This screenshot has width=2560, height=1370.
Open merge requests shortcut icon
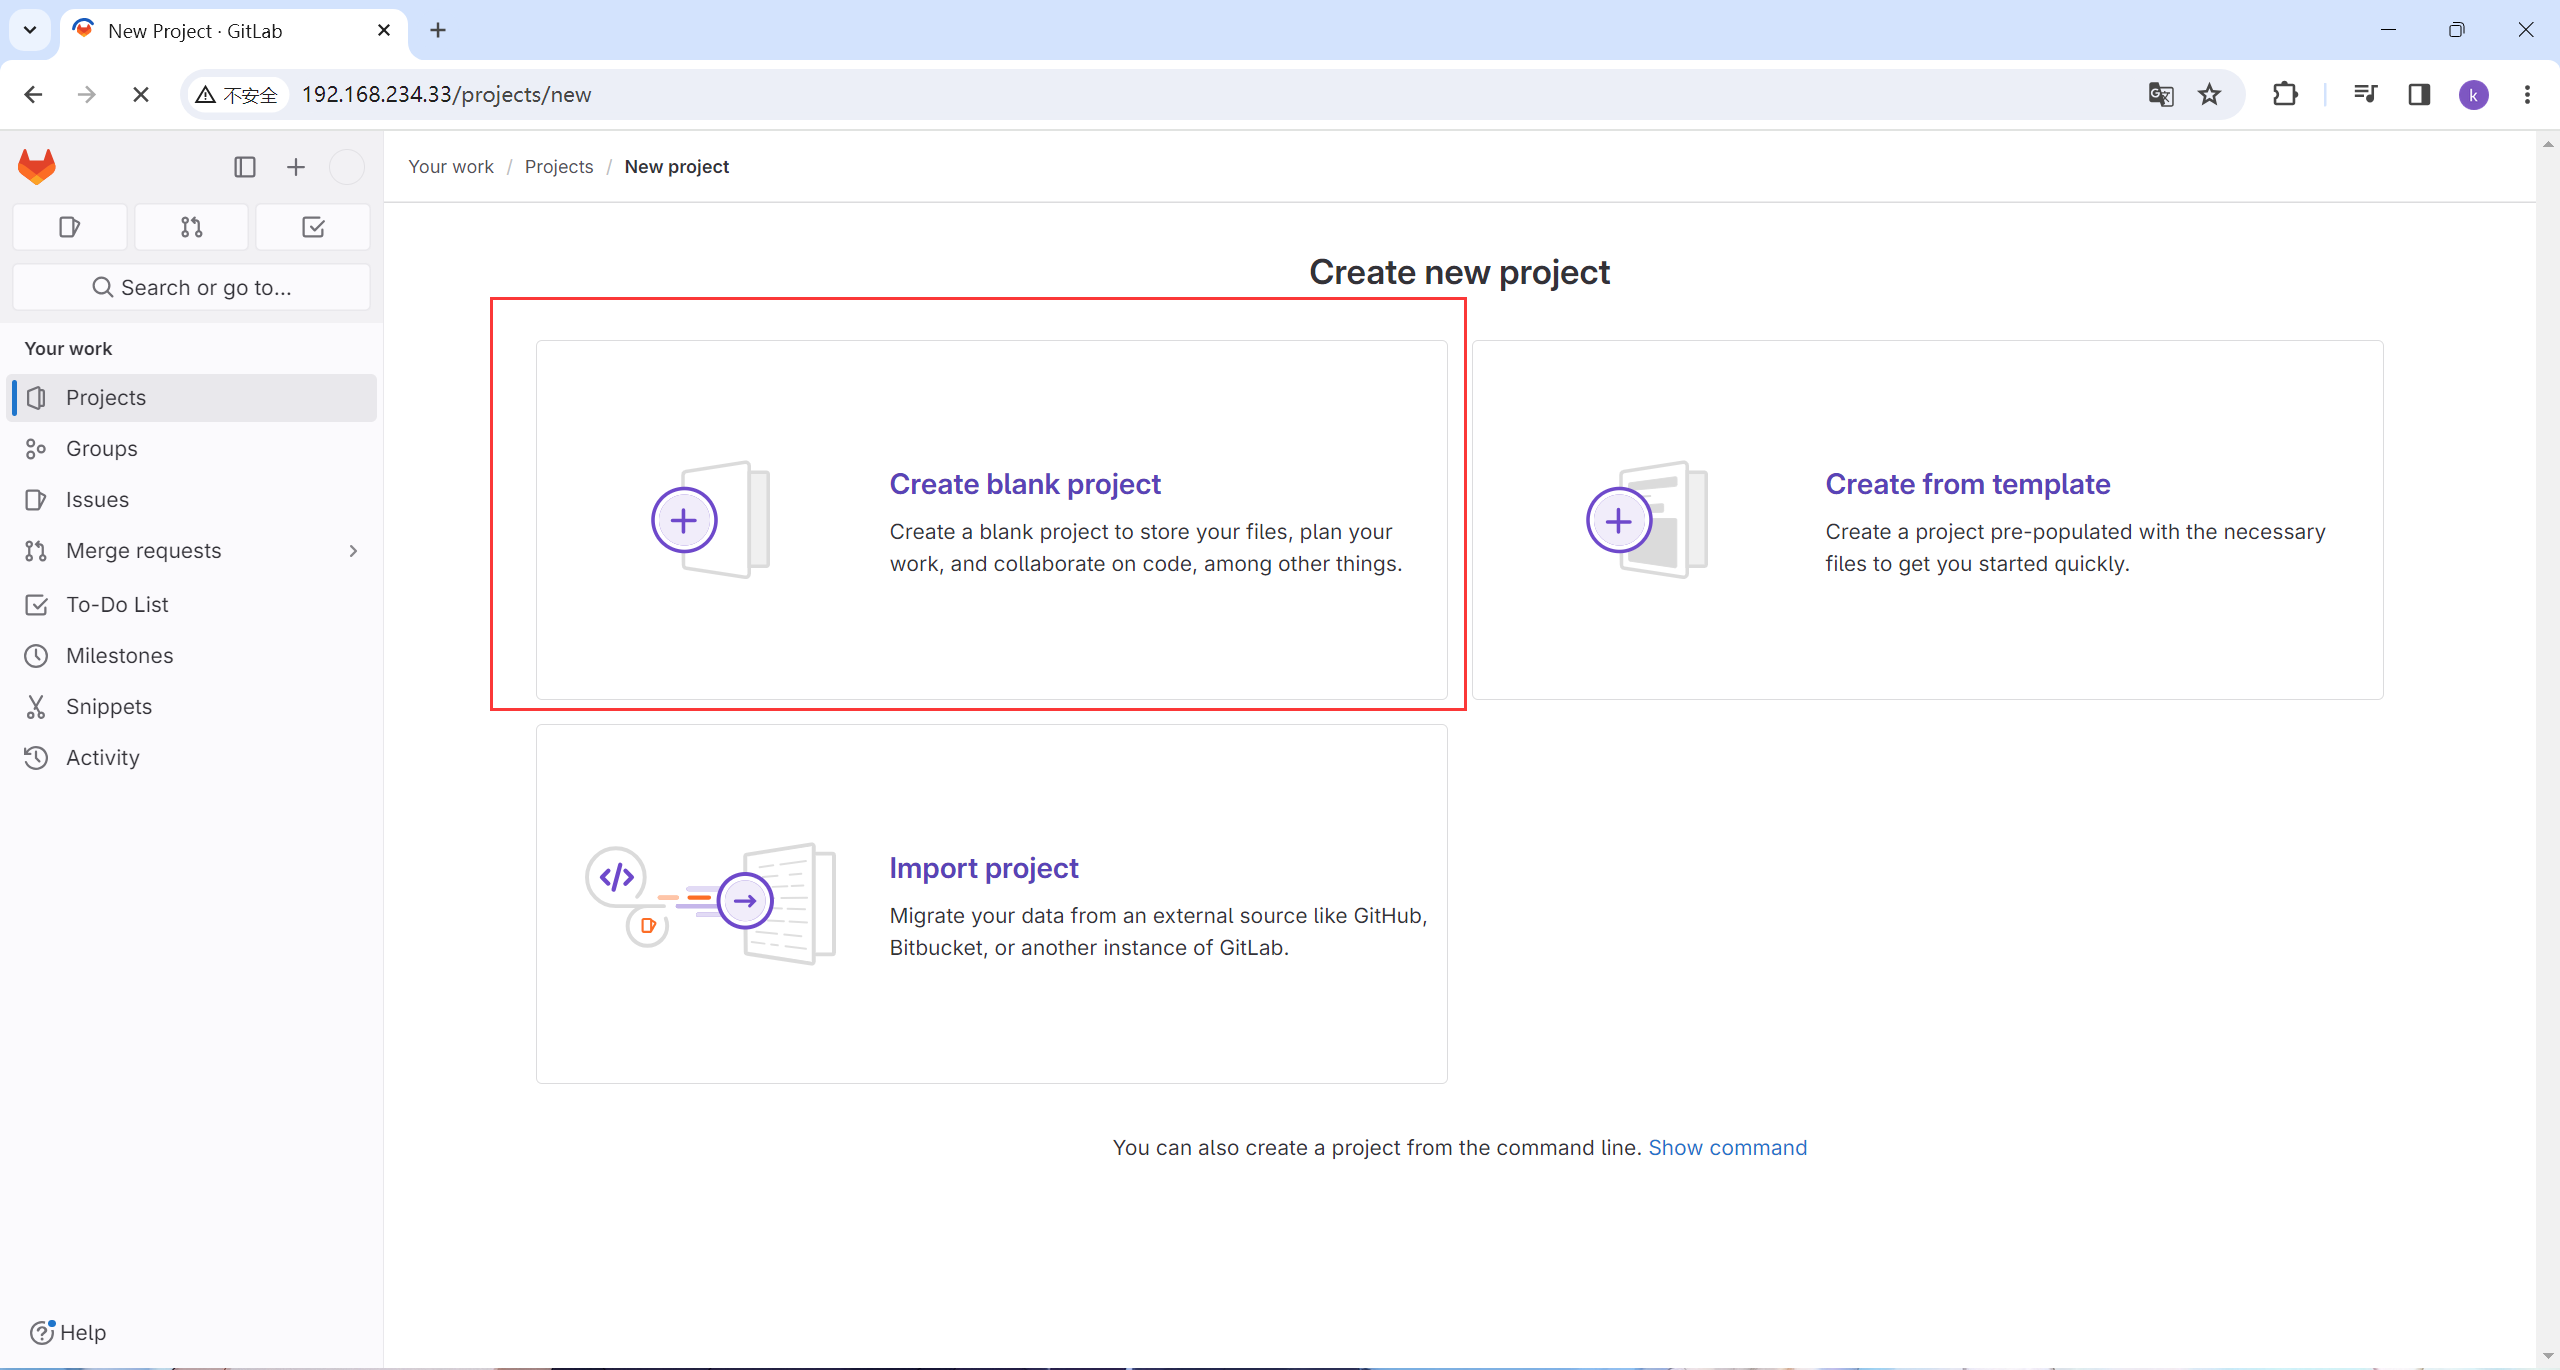tap(191, 227)
